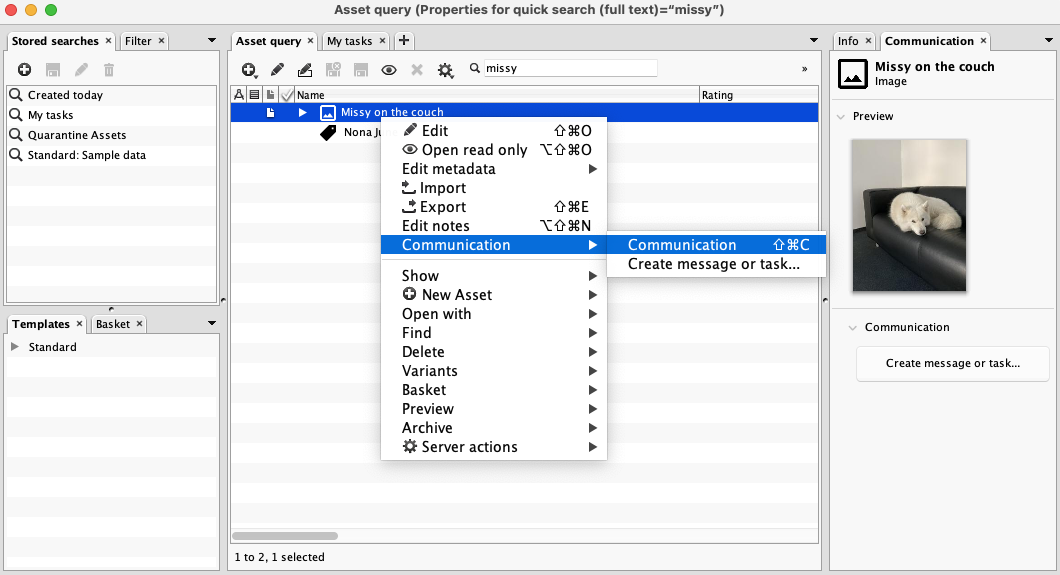Click the edit metadata icon with pencil and page

[x=305, y=70]
